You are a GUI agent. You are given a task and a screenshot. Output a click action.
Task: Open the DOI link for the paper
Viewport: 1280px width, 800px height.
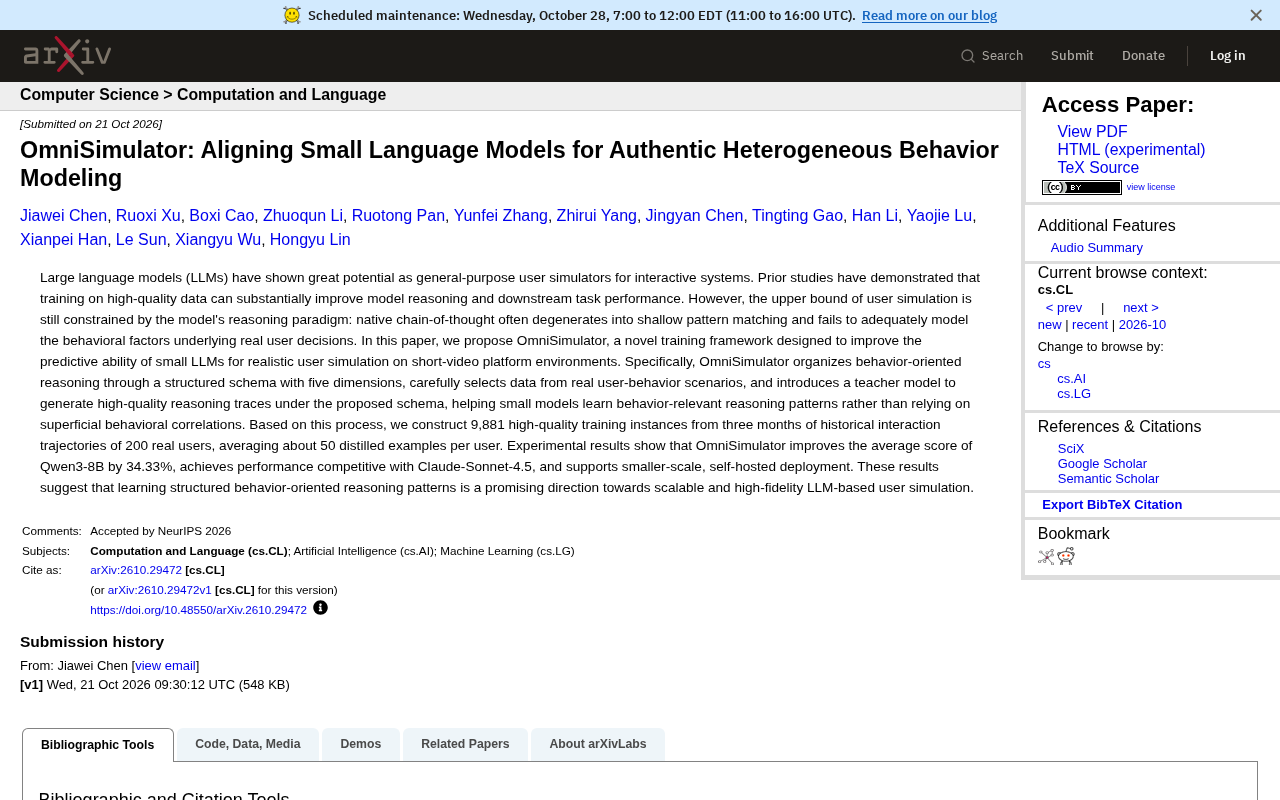pyautogui.click(x=198, y=610)
